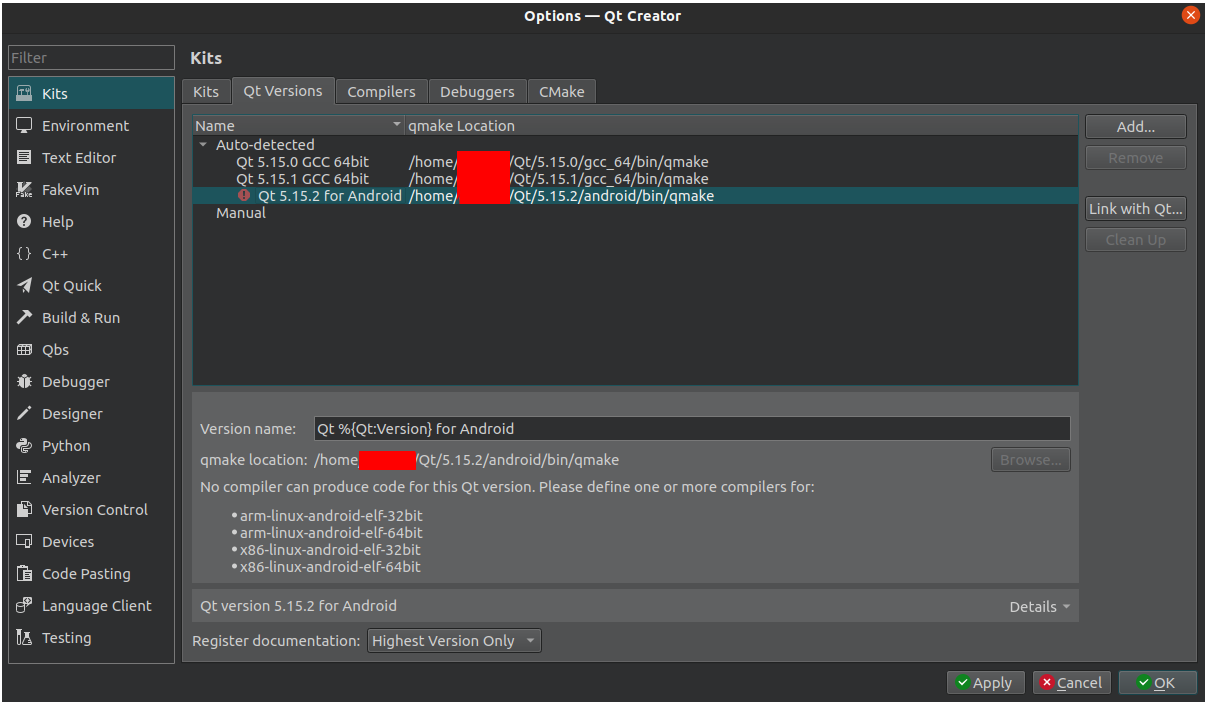
Task: Select the Qt Versions tab
Action: 283,90
